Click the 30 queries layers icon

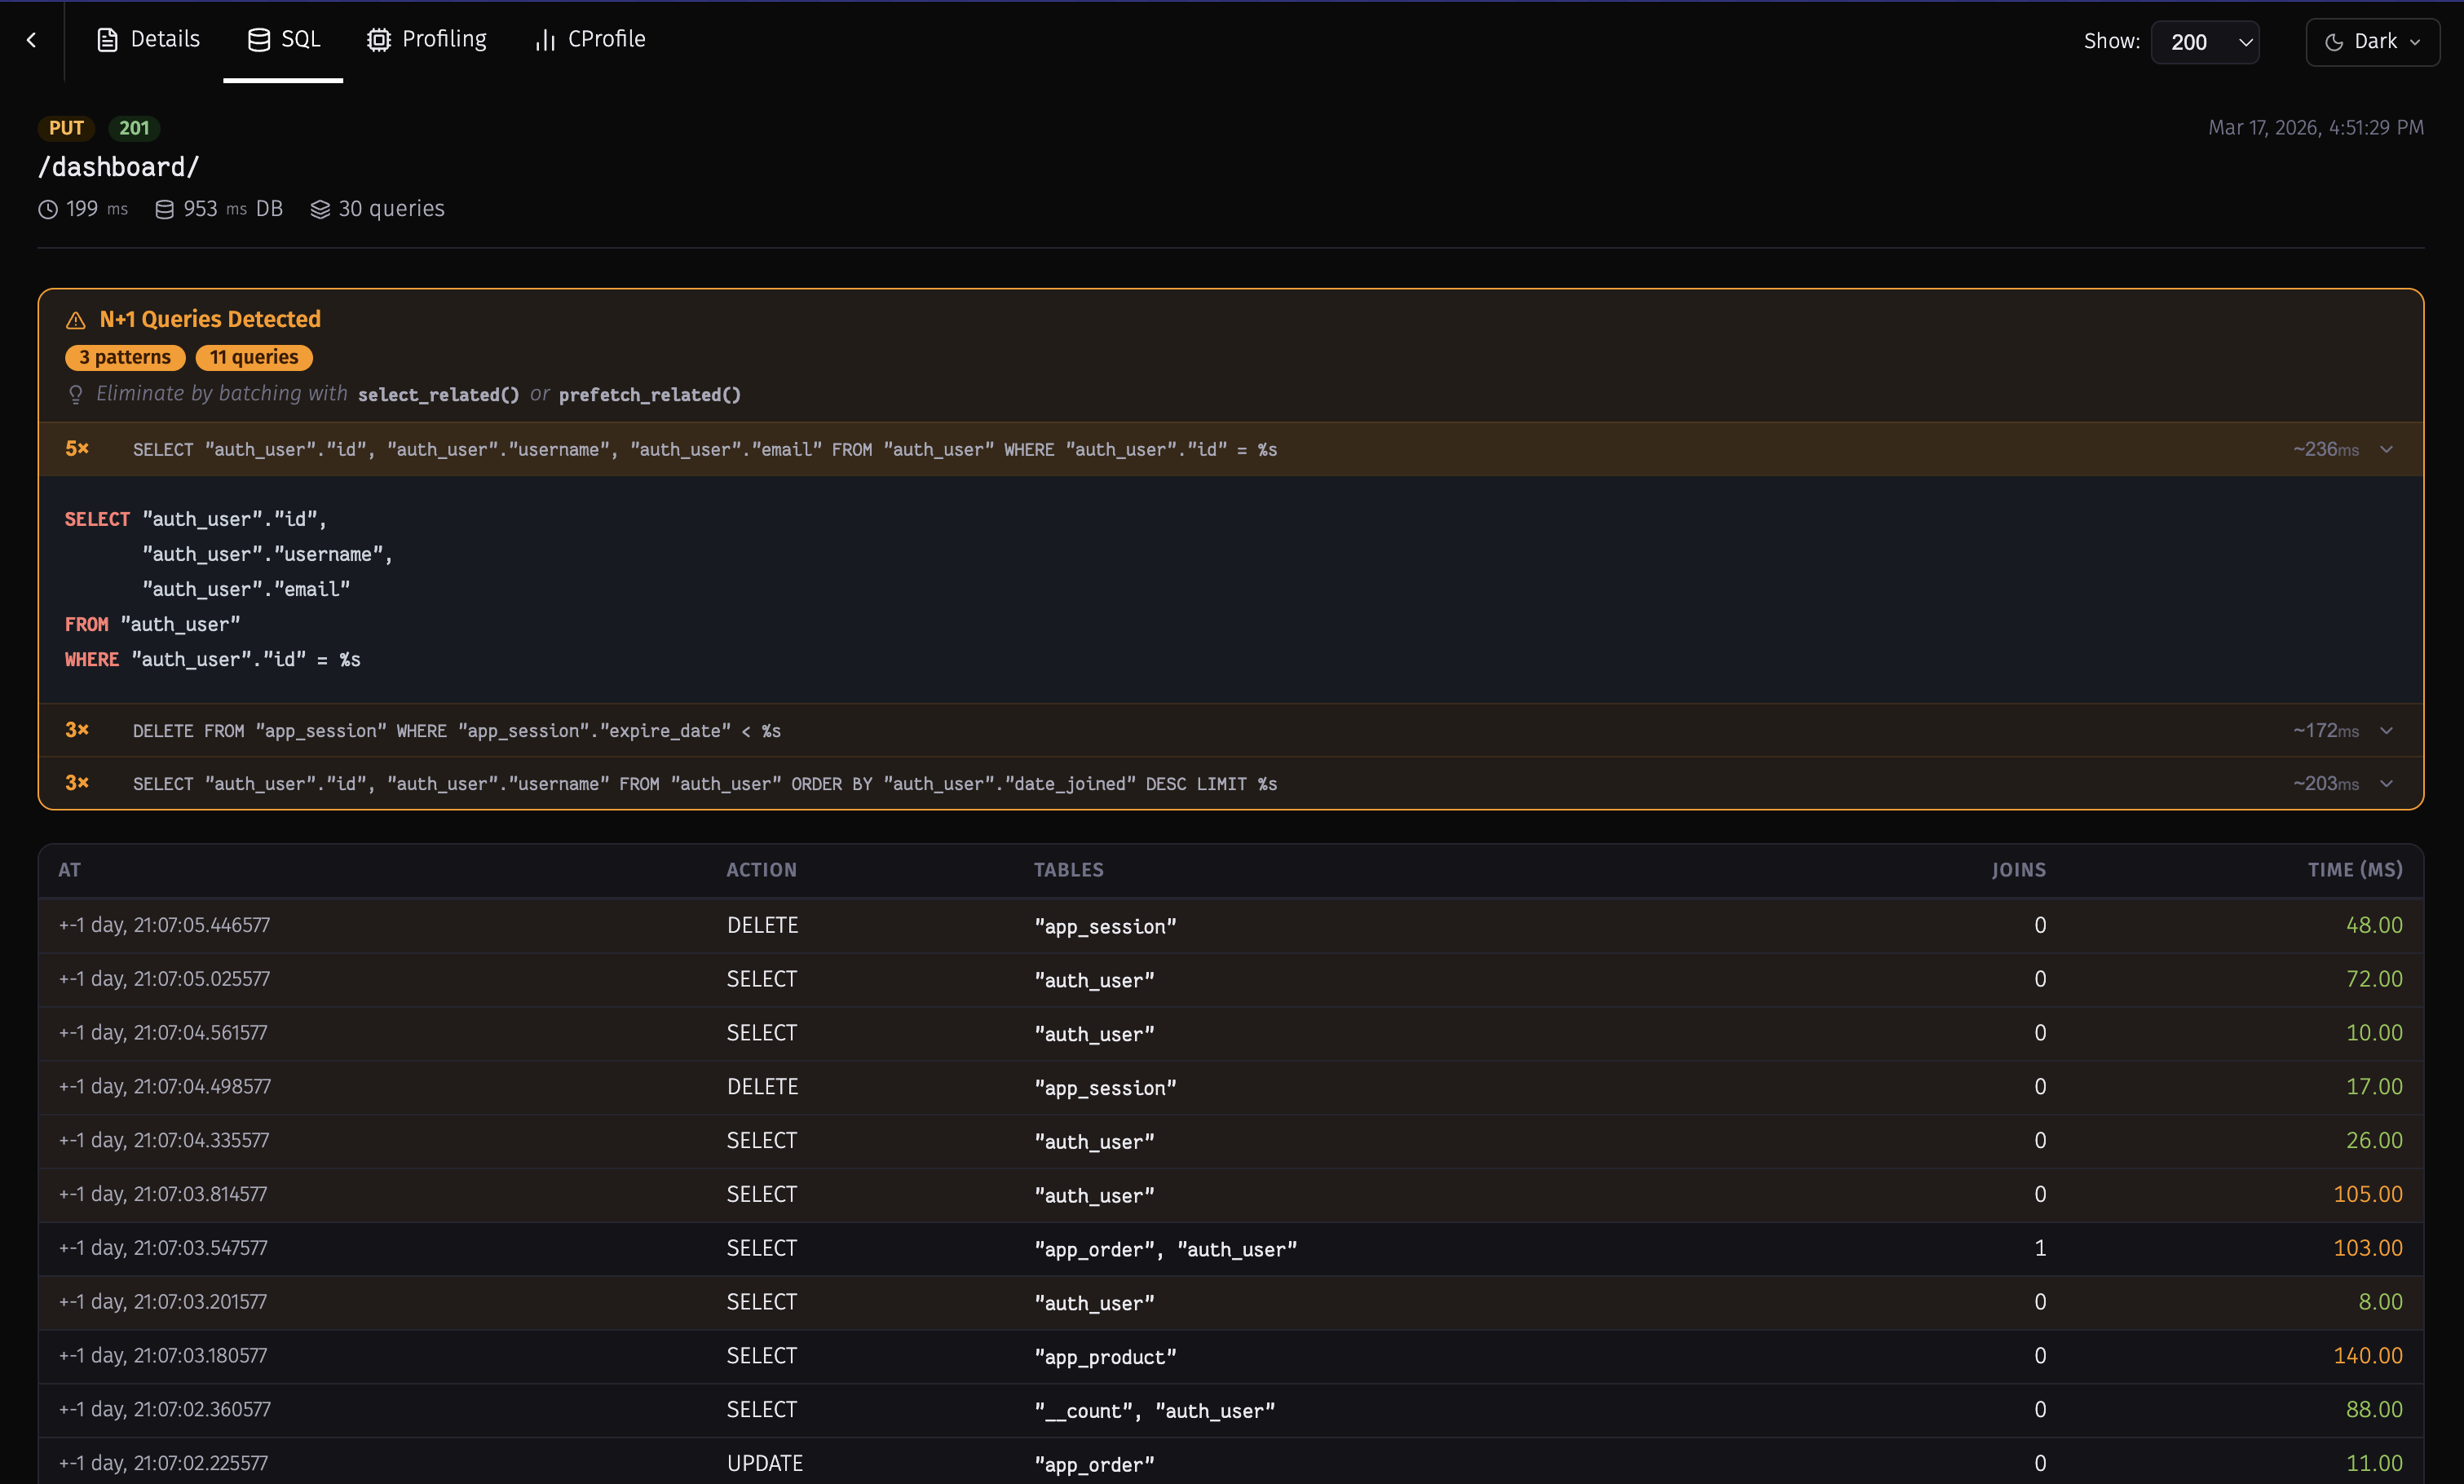(320, 209)
